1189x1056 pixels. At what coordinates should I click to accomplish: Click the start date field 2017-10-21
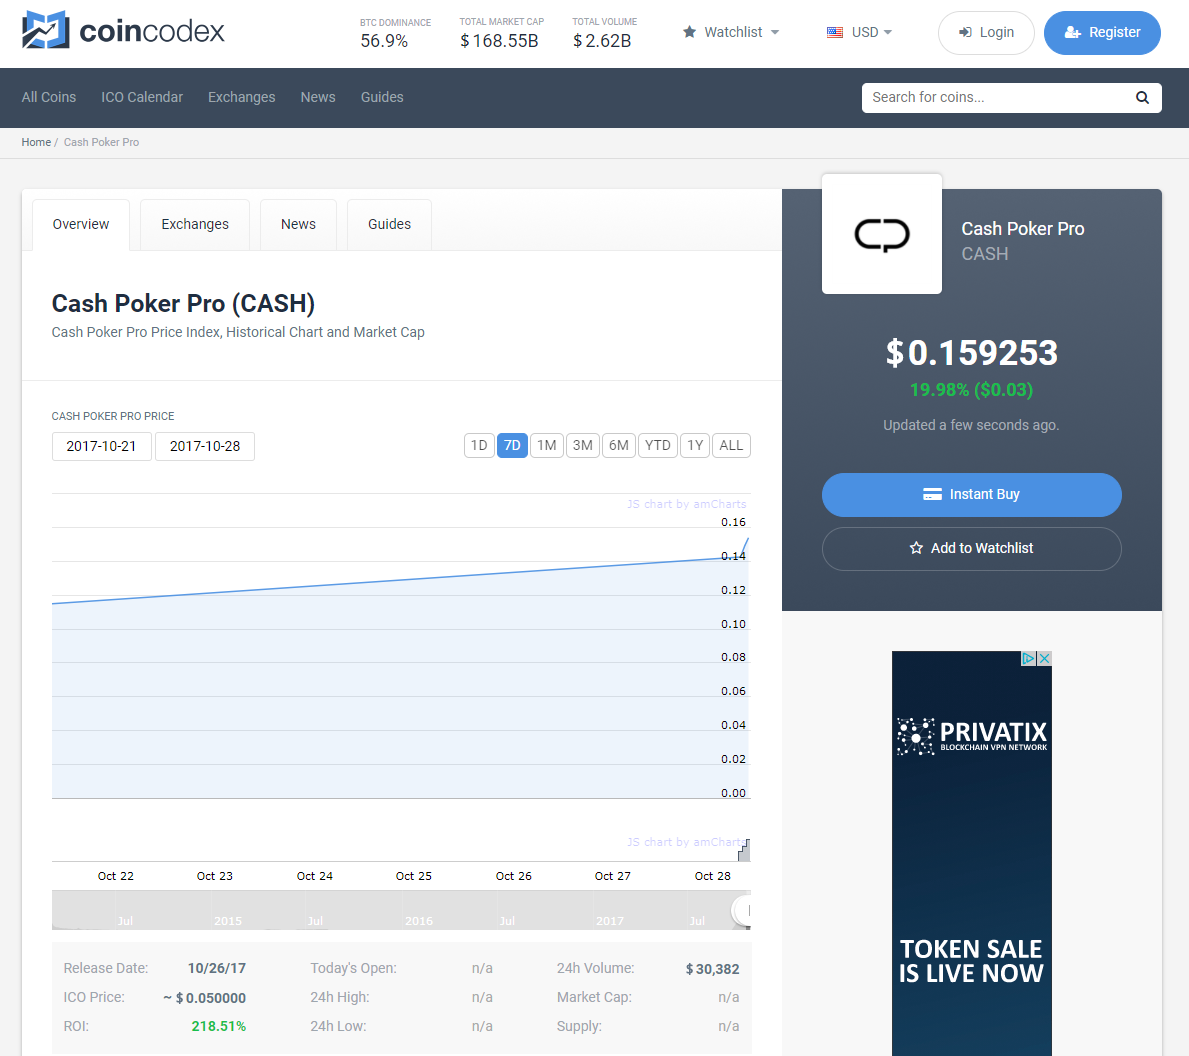click(102, 446)
